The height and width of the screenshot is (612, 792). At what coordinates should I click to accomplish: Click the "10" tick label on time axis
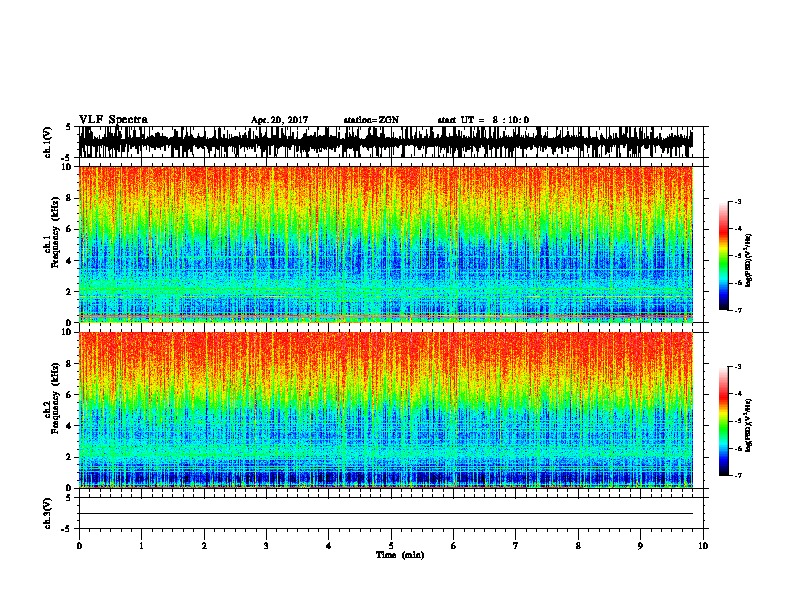[x=703, y=546]
